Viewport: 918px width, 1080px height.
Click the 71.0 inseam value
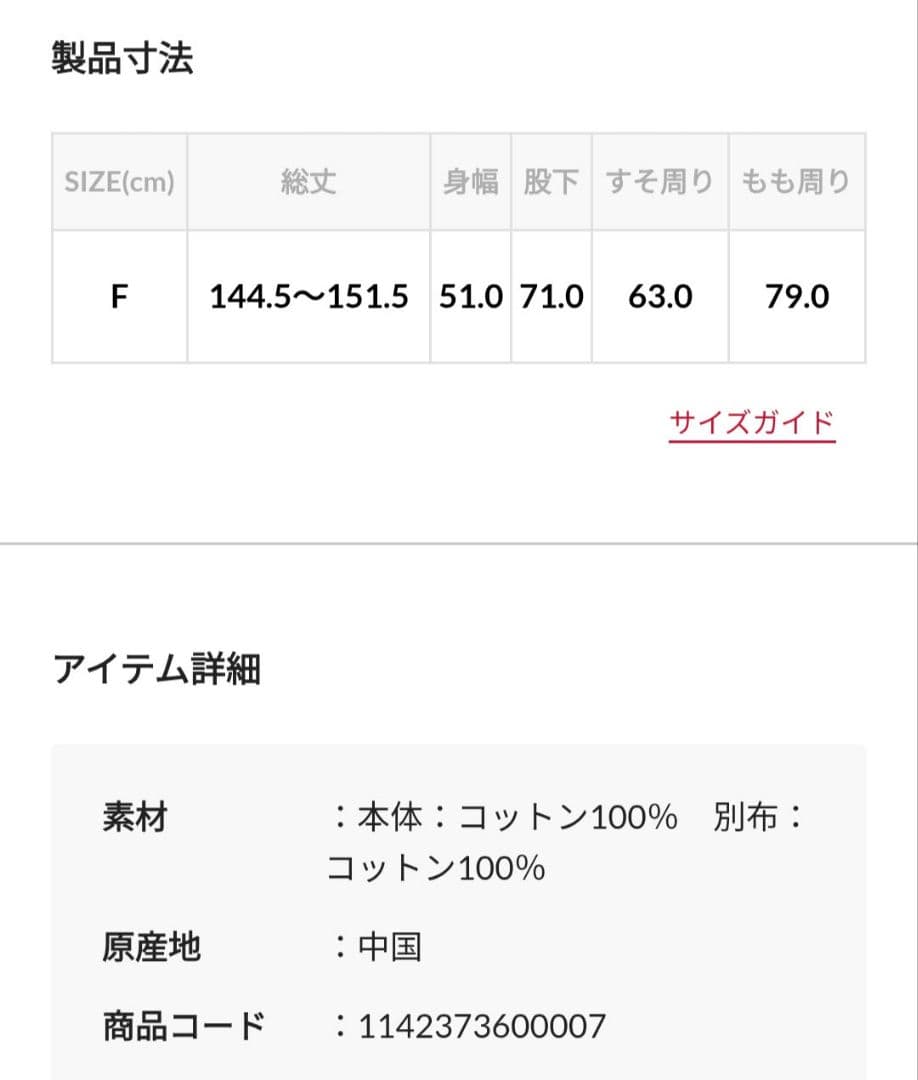[x=552, y=297]
